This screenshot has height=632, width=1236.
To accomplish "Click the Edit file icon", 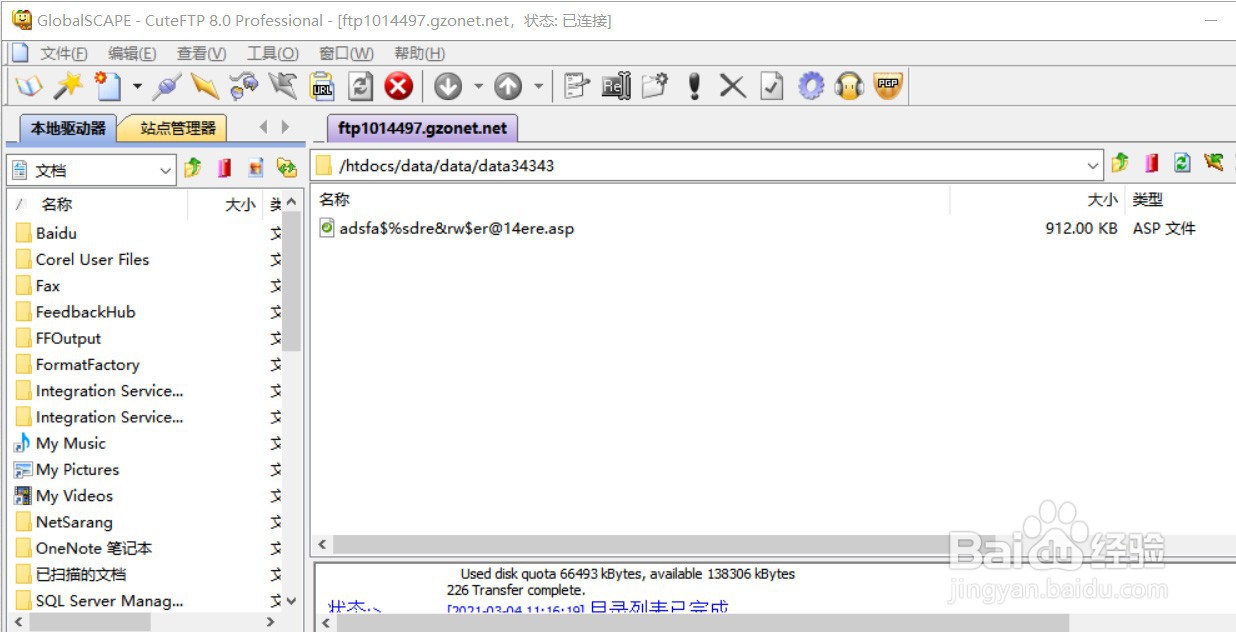I will pos(576,86).
